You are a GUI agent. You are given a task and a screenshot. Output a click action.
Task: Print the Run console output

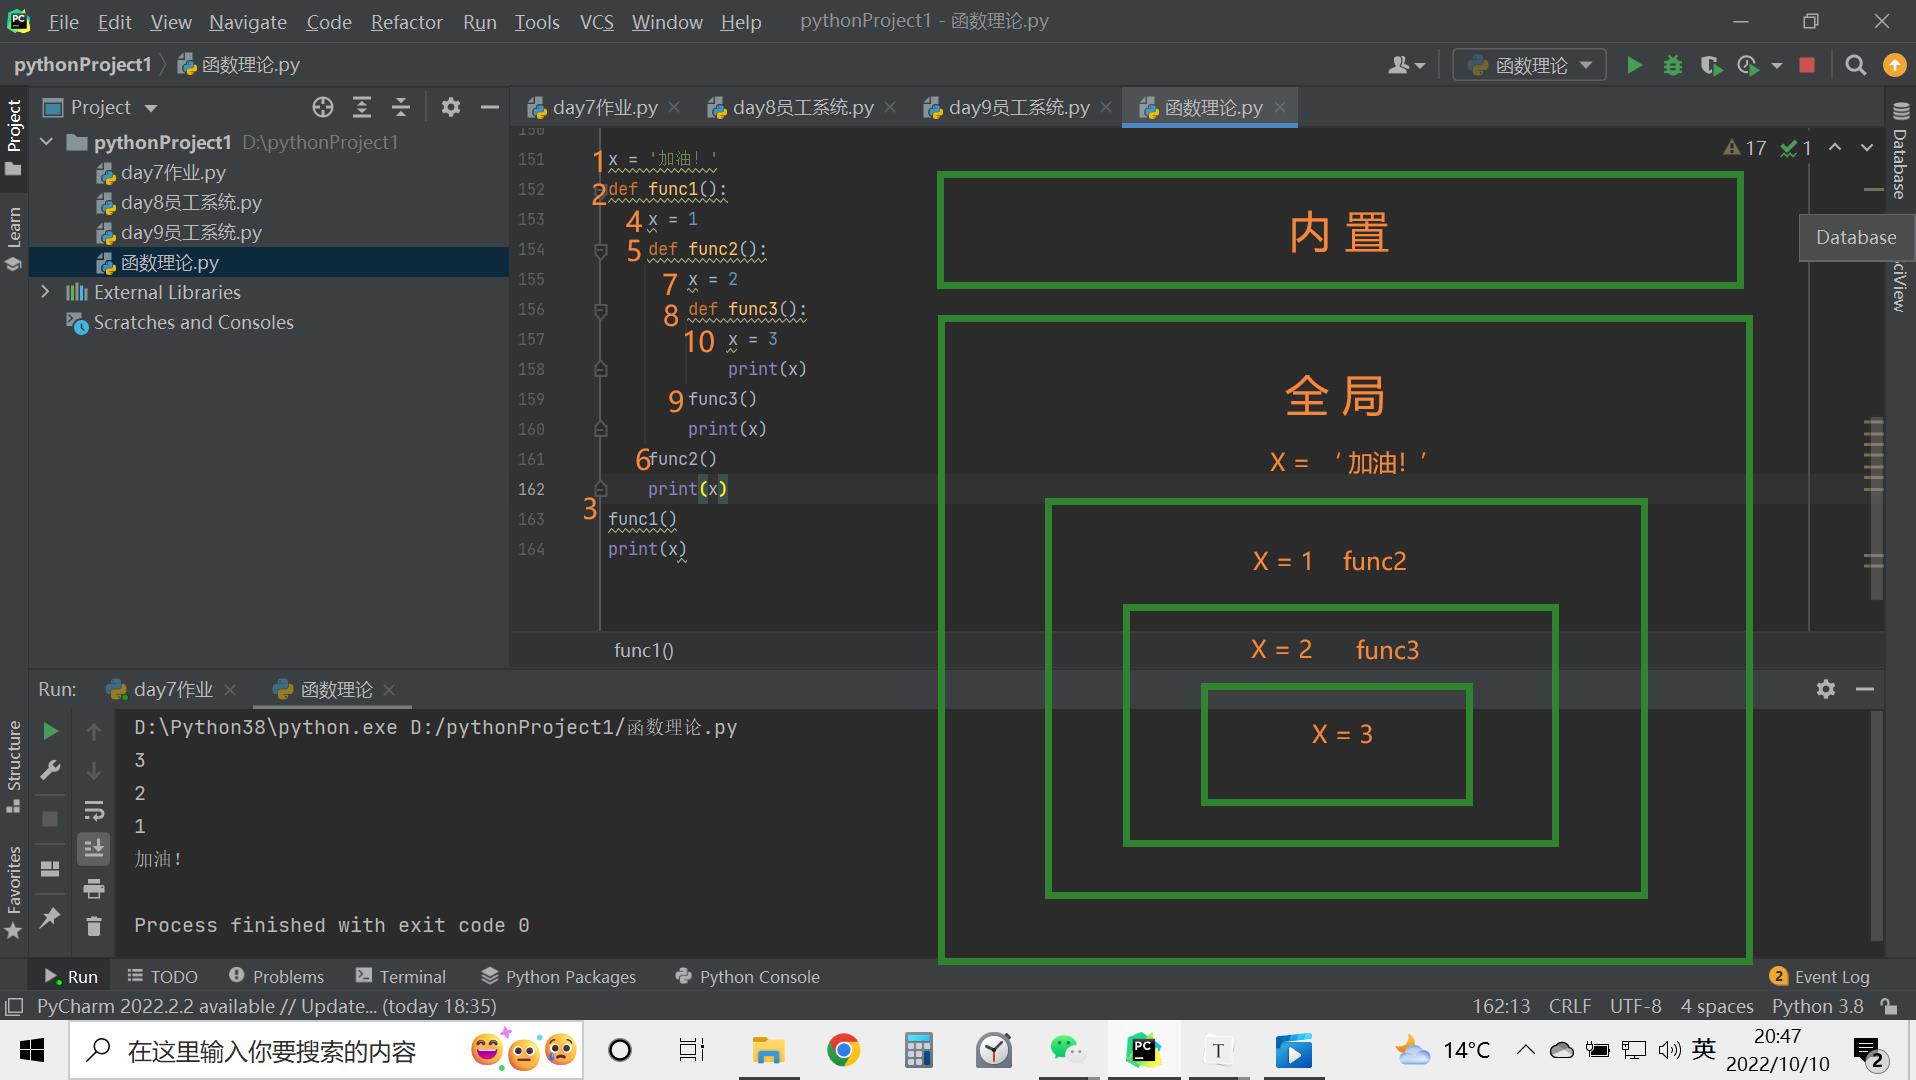[x=94, y=888]
